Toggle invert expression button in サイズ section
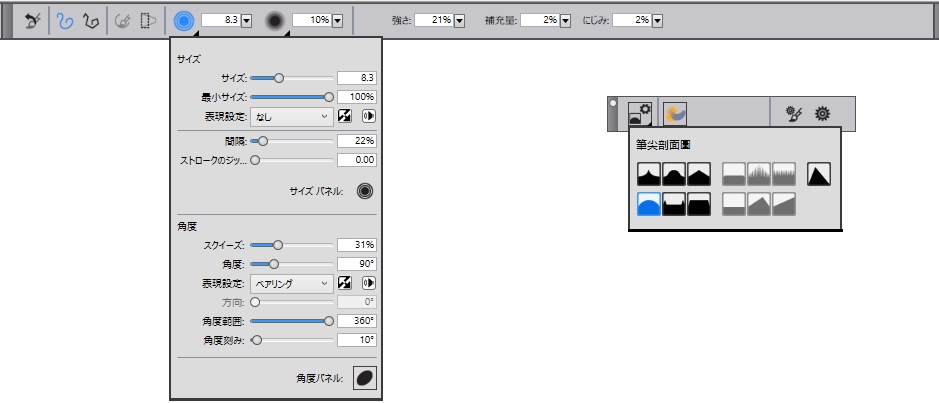The image size is (939, 403). tap(344, 116)
